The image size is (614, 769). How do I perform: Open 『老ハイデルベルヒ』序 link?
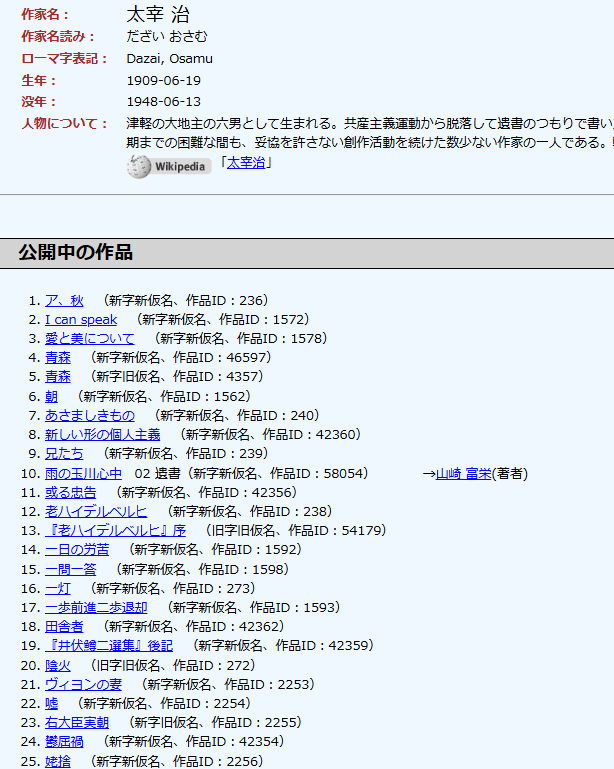tap(115, 531)
